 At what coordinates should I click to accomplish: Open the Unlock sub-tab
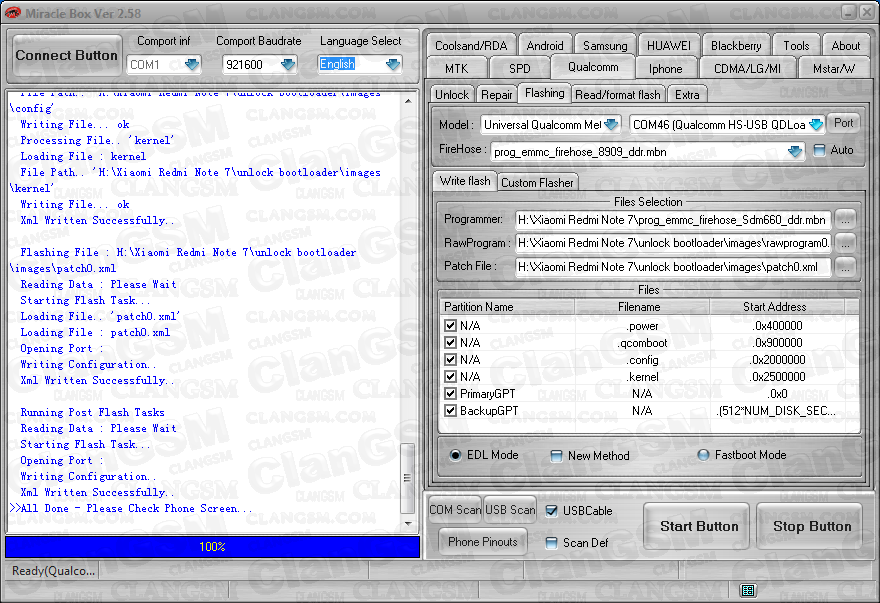[x=452, y=94]
